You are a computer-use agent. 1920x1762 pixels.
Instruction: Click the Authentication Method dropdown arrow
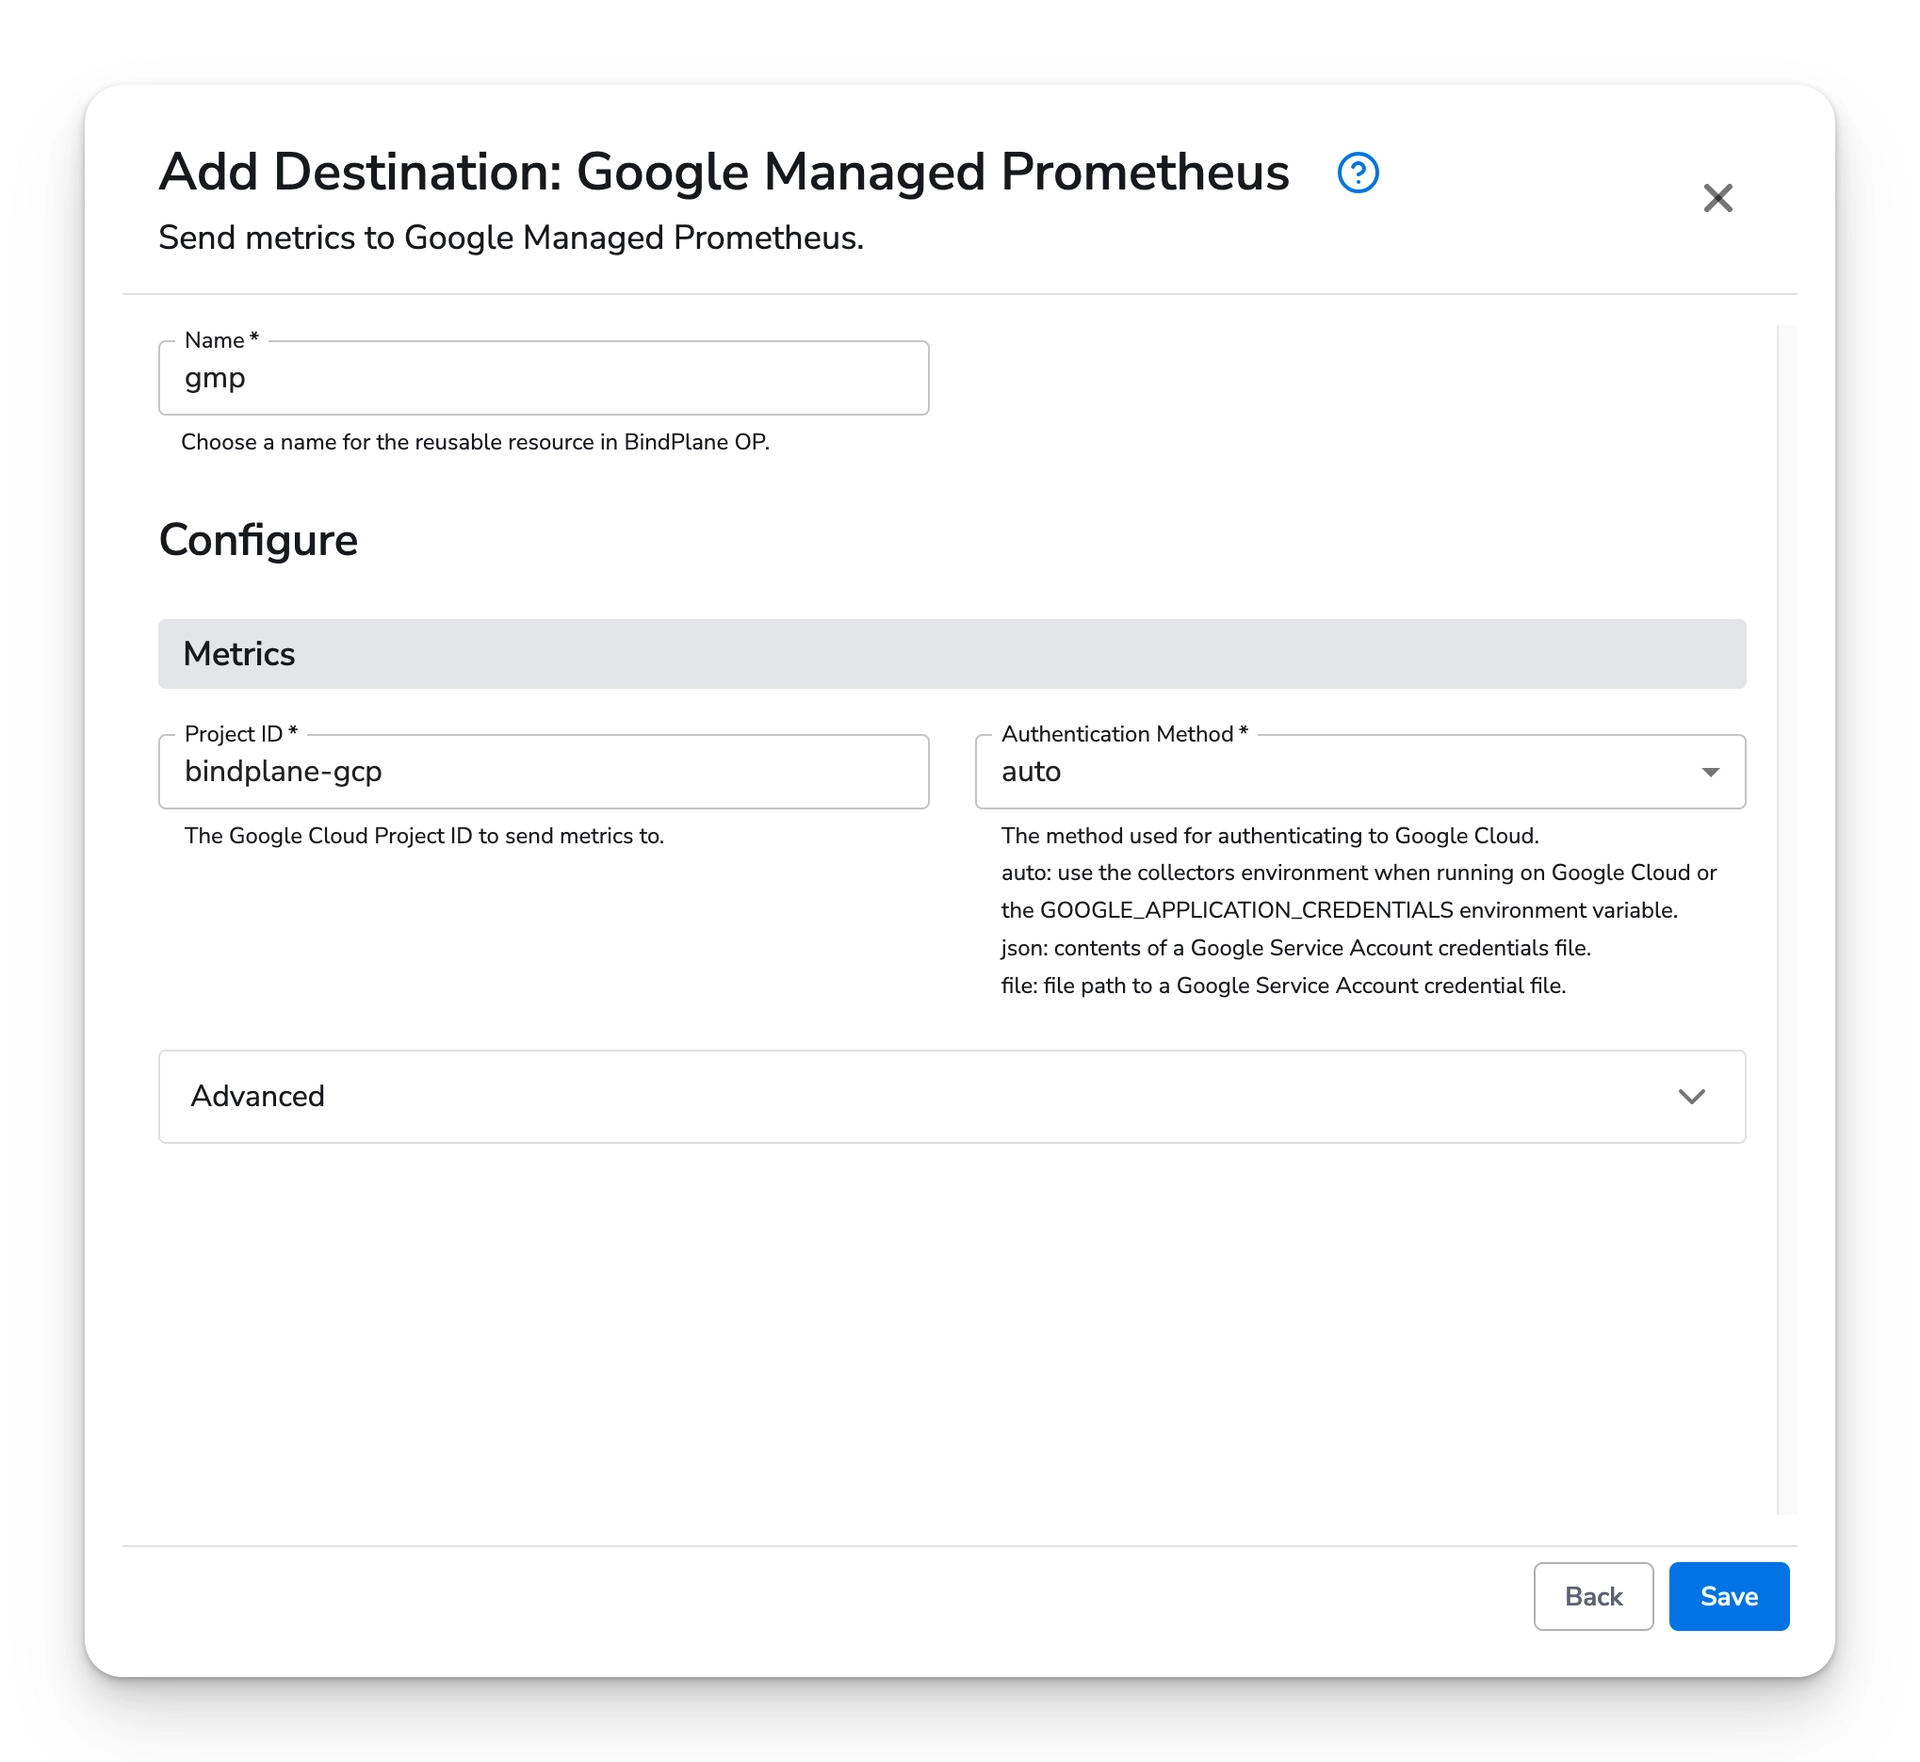coord(1711,771)
